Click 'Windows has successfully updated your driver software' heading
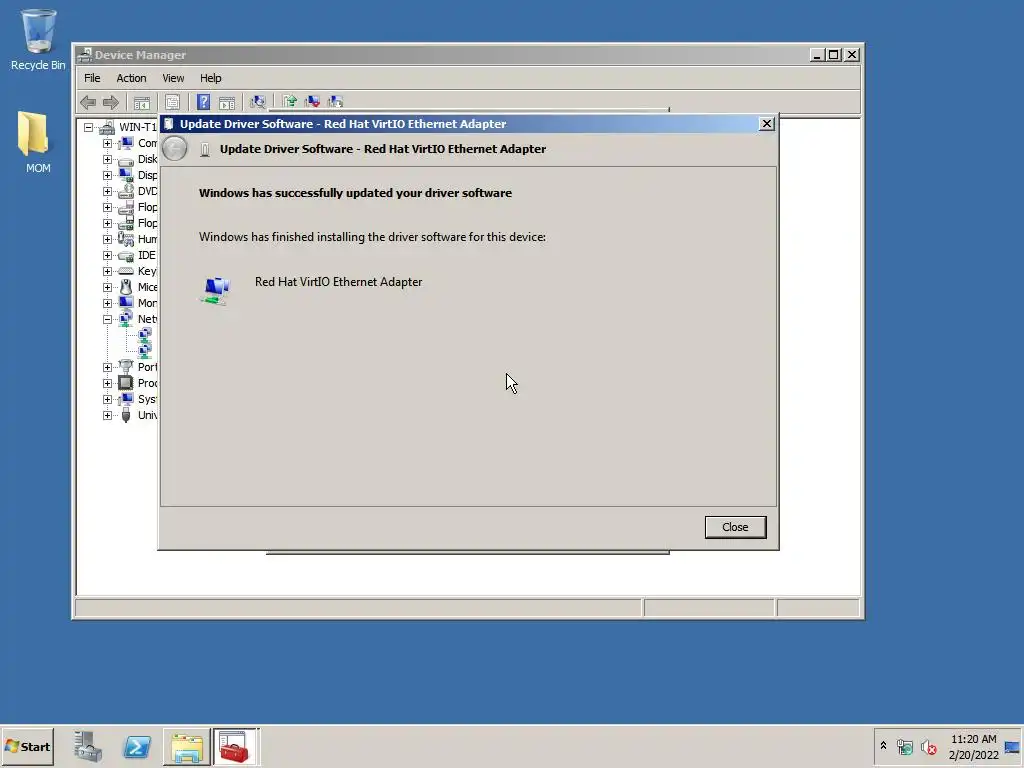This screenshot has width=1024, height=768. click(355, 193)
